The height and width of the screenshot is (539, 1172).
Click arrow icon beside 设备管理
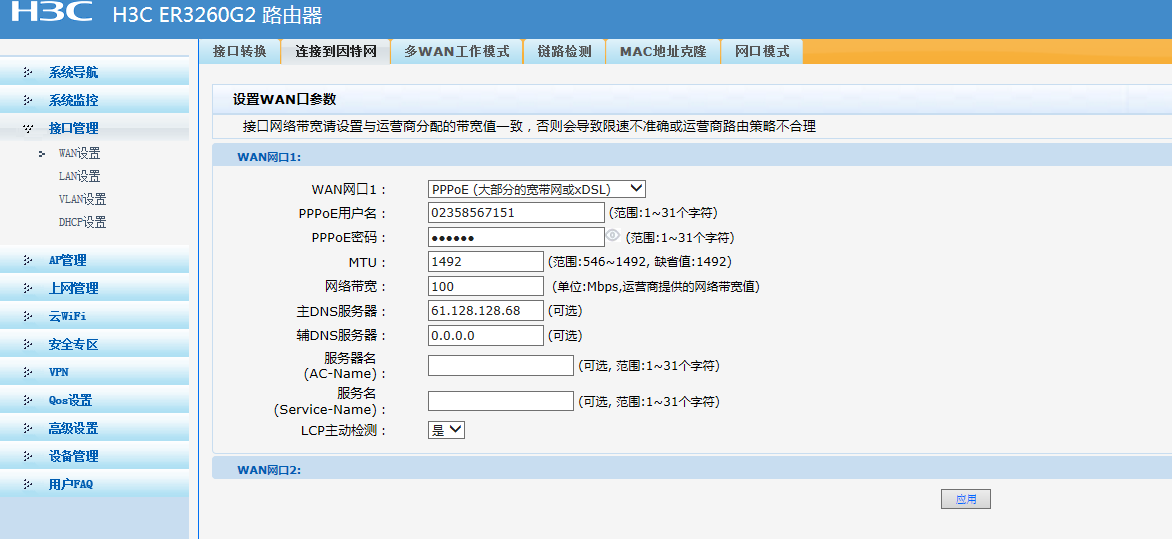point(28,456)
